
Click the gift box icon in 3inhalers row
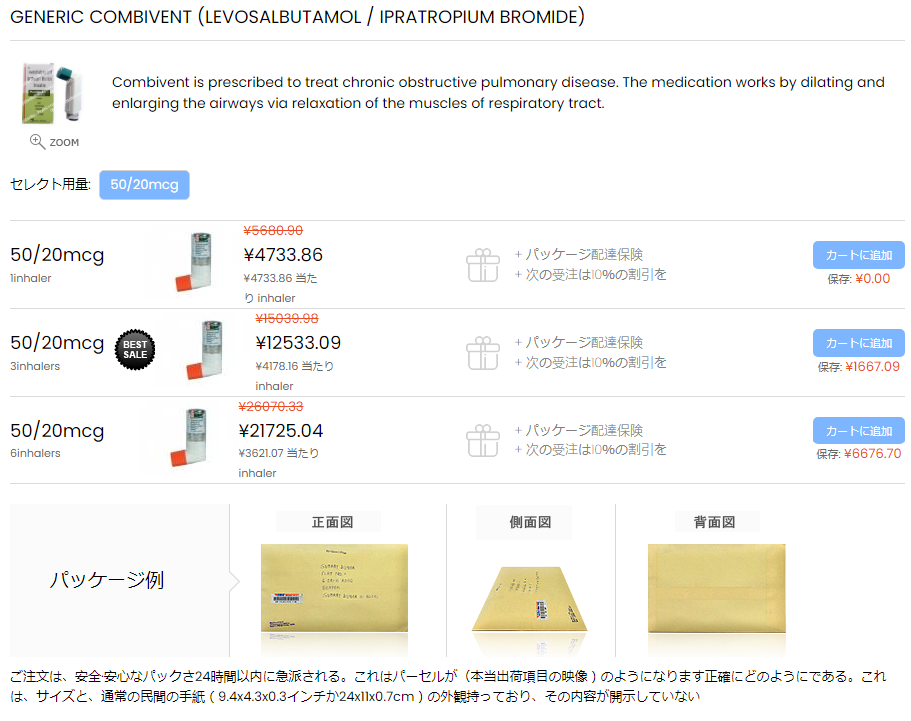coord(483,353)
